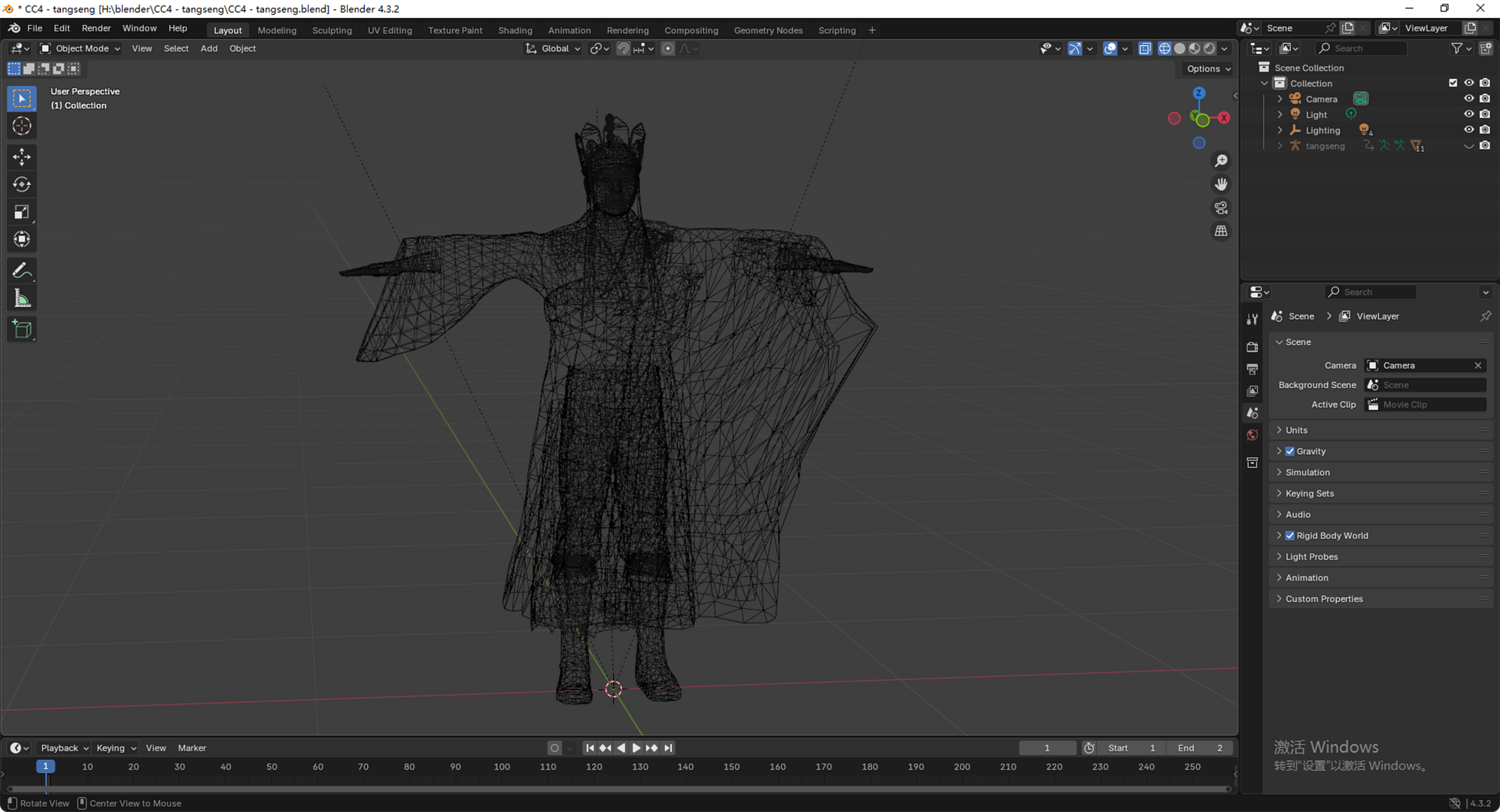This screenshot has height=812, width=1500.
Task: Uncheck Rigid Body World checkbox
Action: pyautogui.click(x=1290, y=536)
